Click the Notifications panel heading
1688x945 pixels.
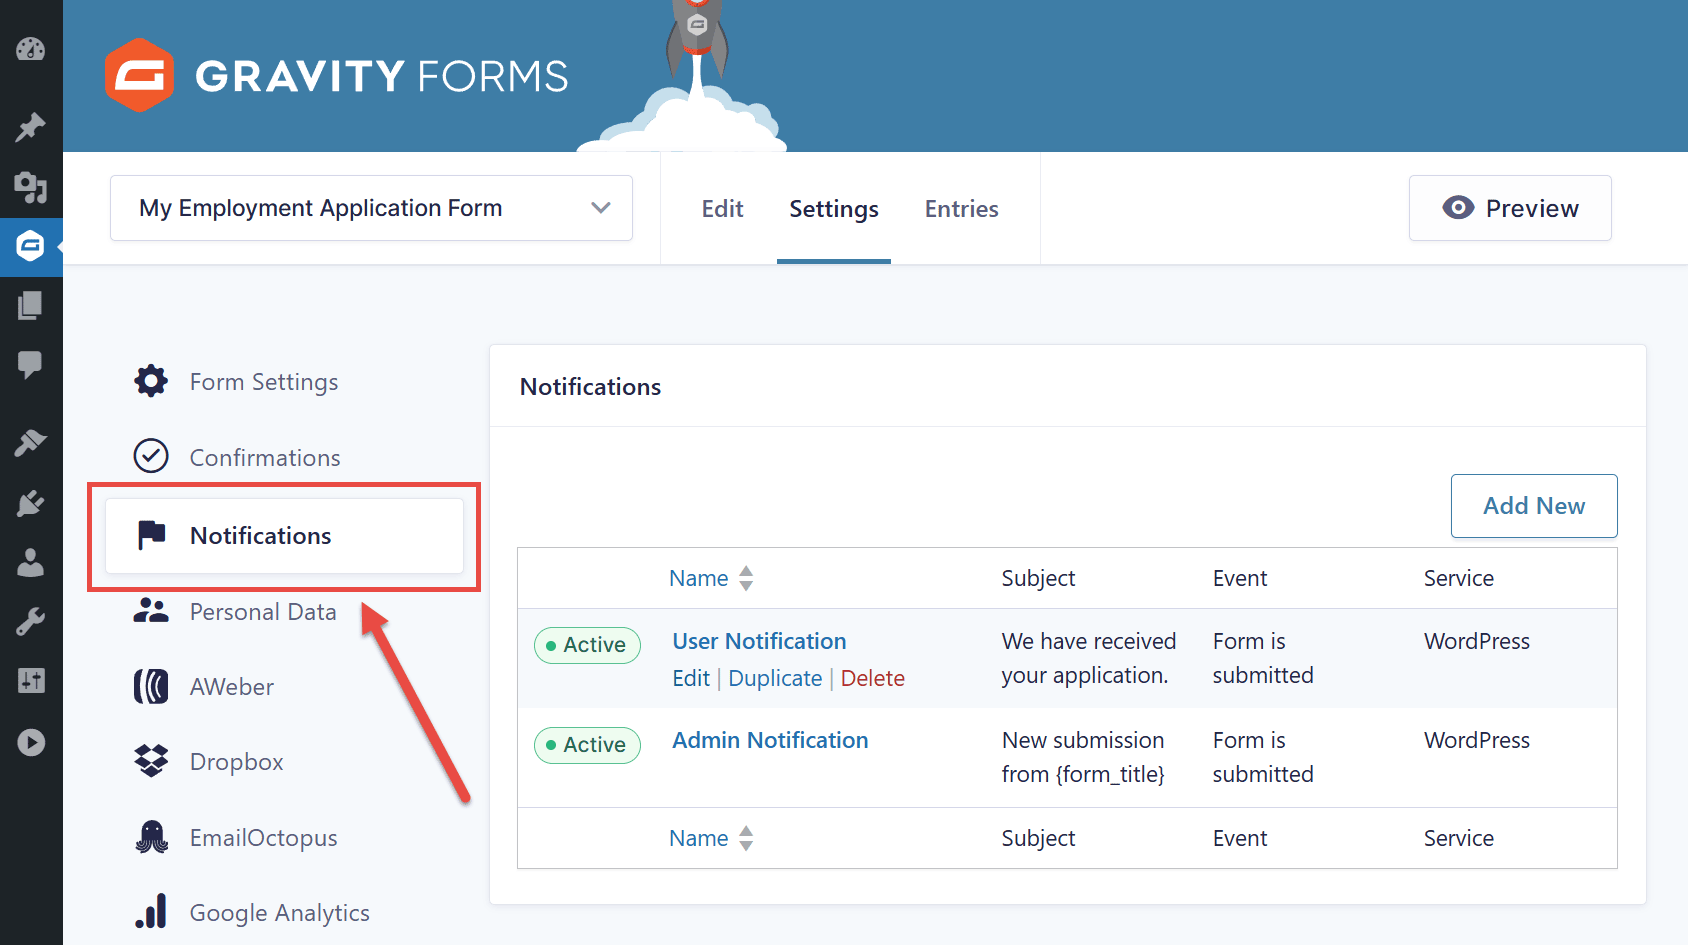pos(590,387)
